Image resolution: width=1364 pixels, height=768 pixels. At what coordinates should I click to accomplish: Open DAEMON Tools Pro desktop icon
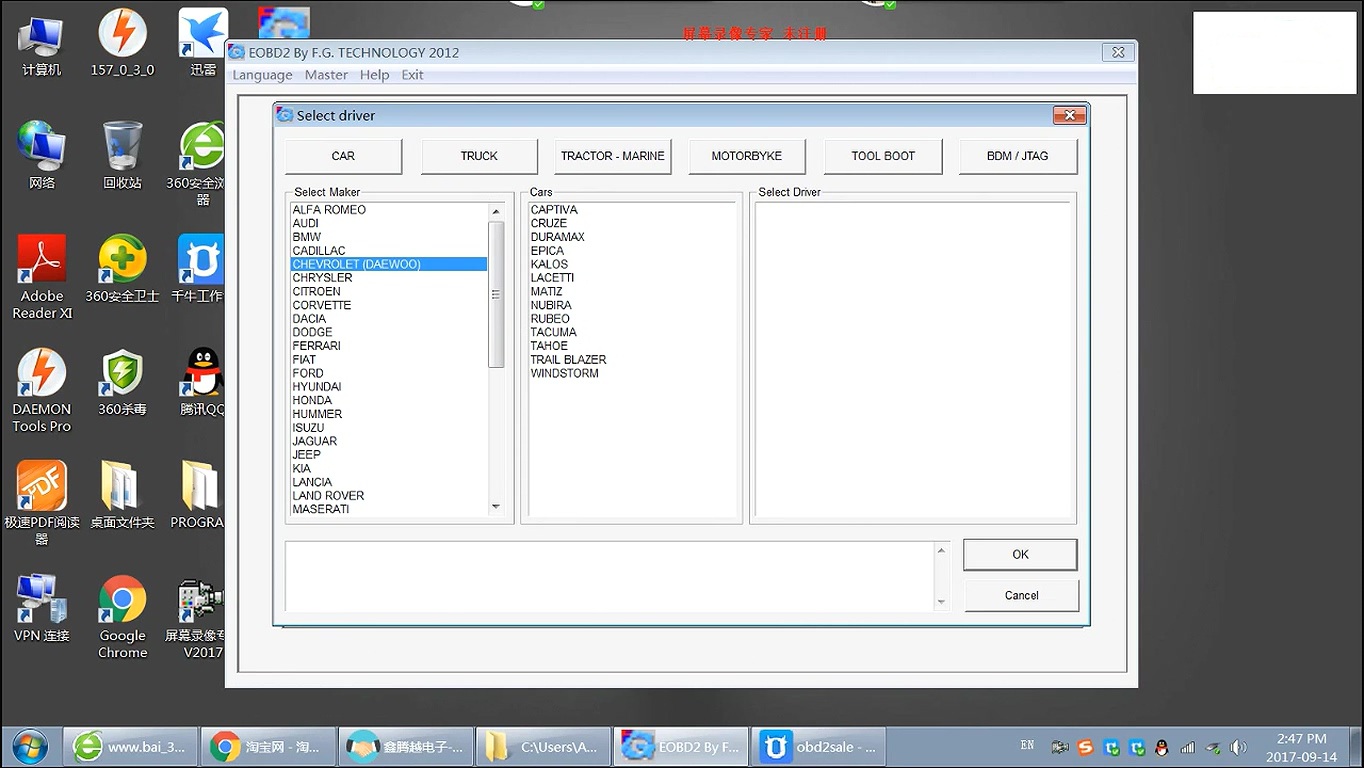click(x=42, y=391)
